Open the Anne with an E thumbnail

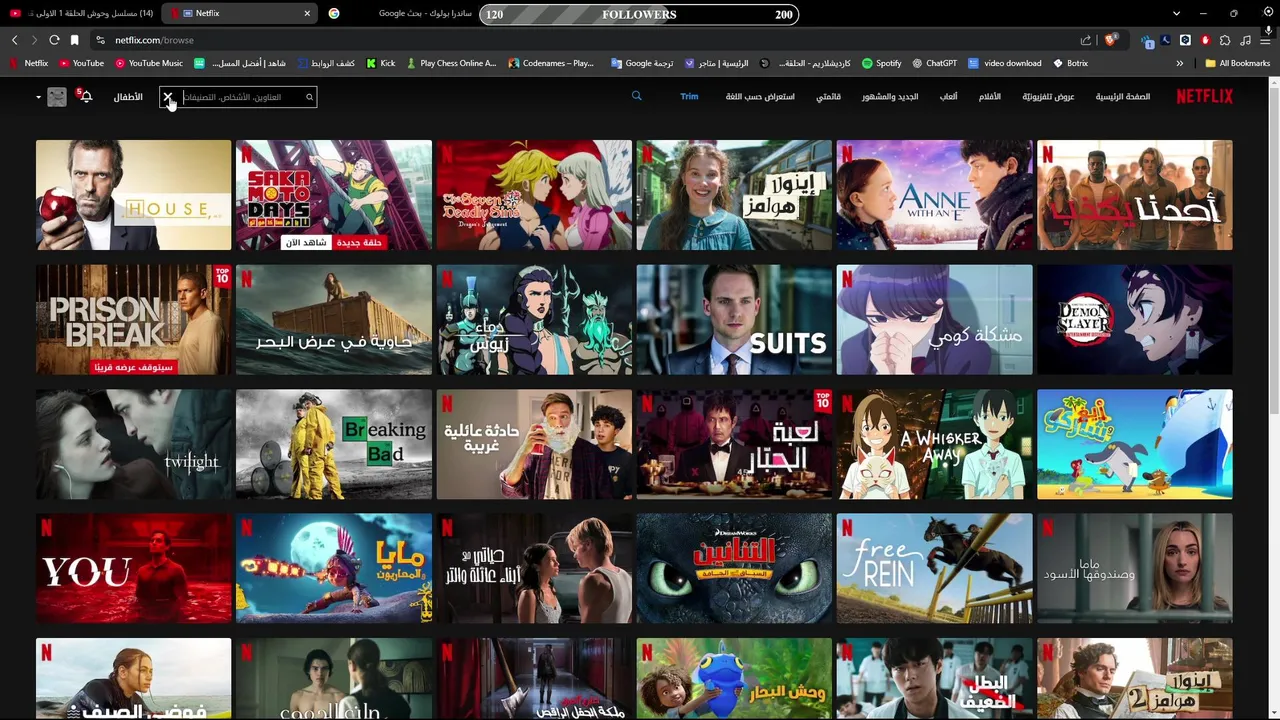(x=934, y=195)
